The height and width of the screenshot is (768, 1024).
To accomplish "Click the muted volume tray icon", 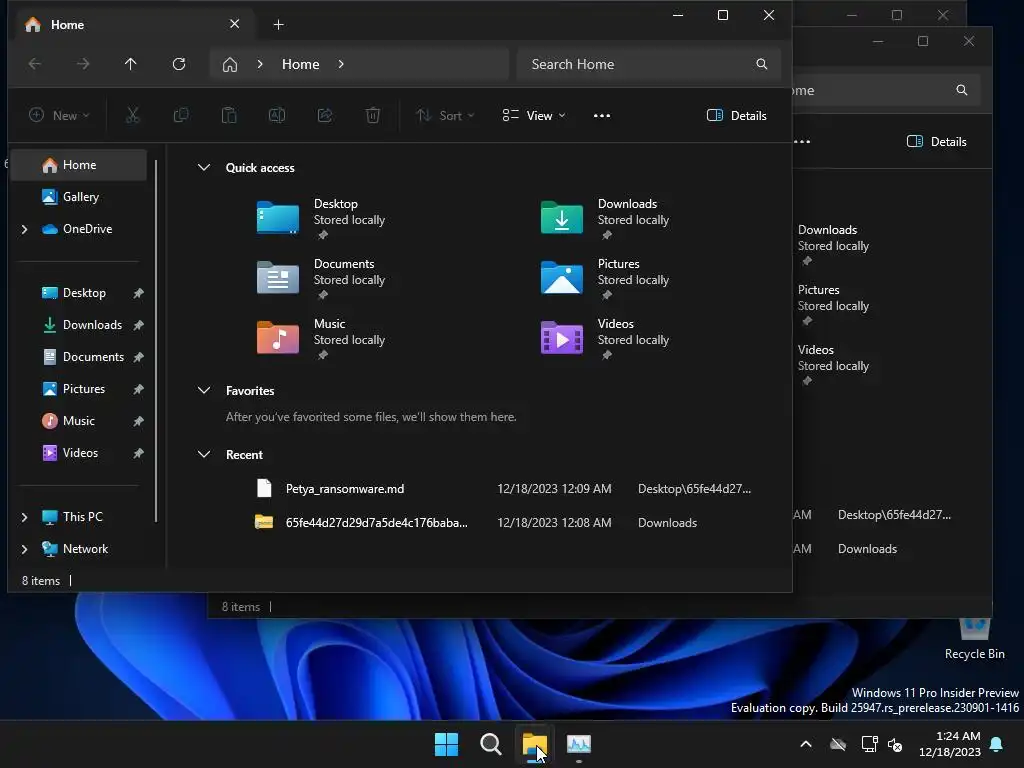I will [895, 744].
